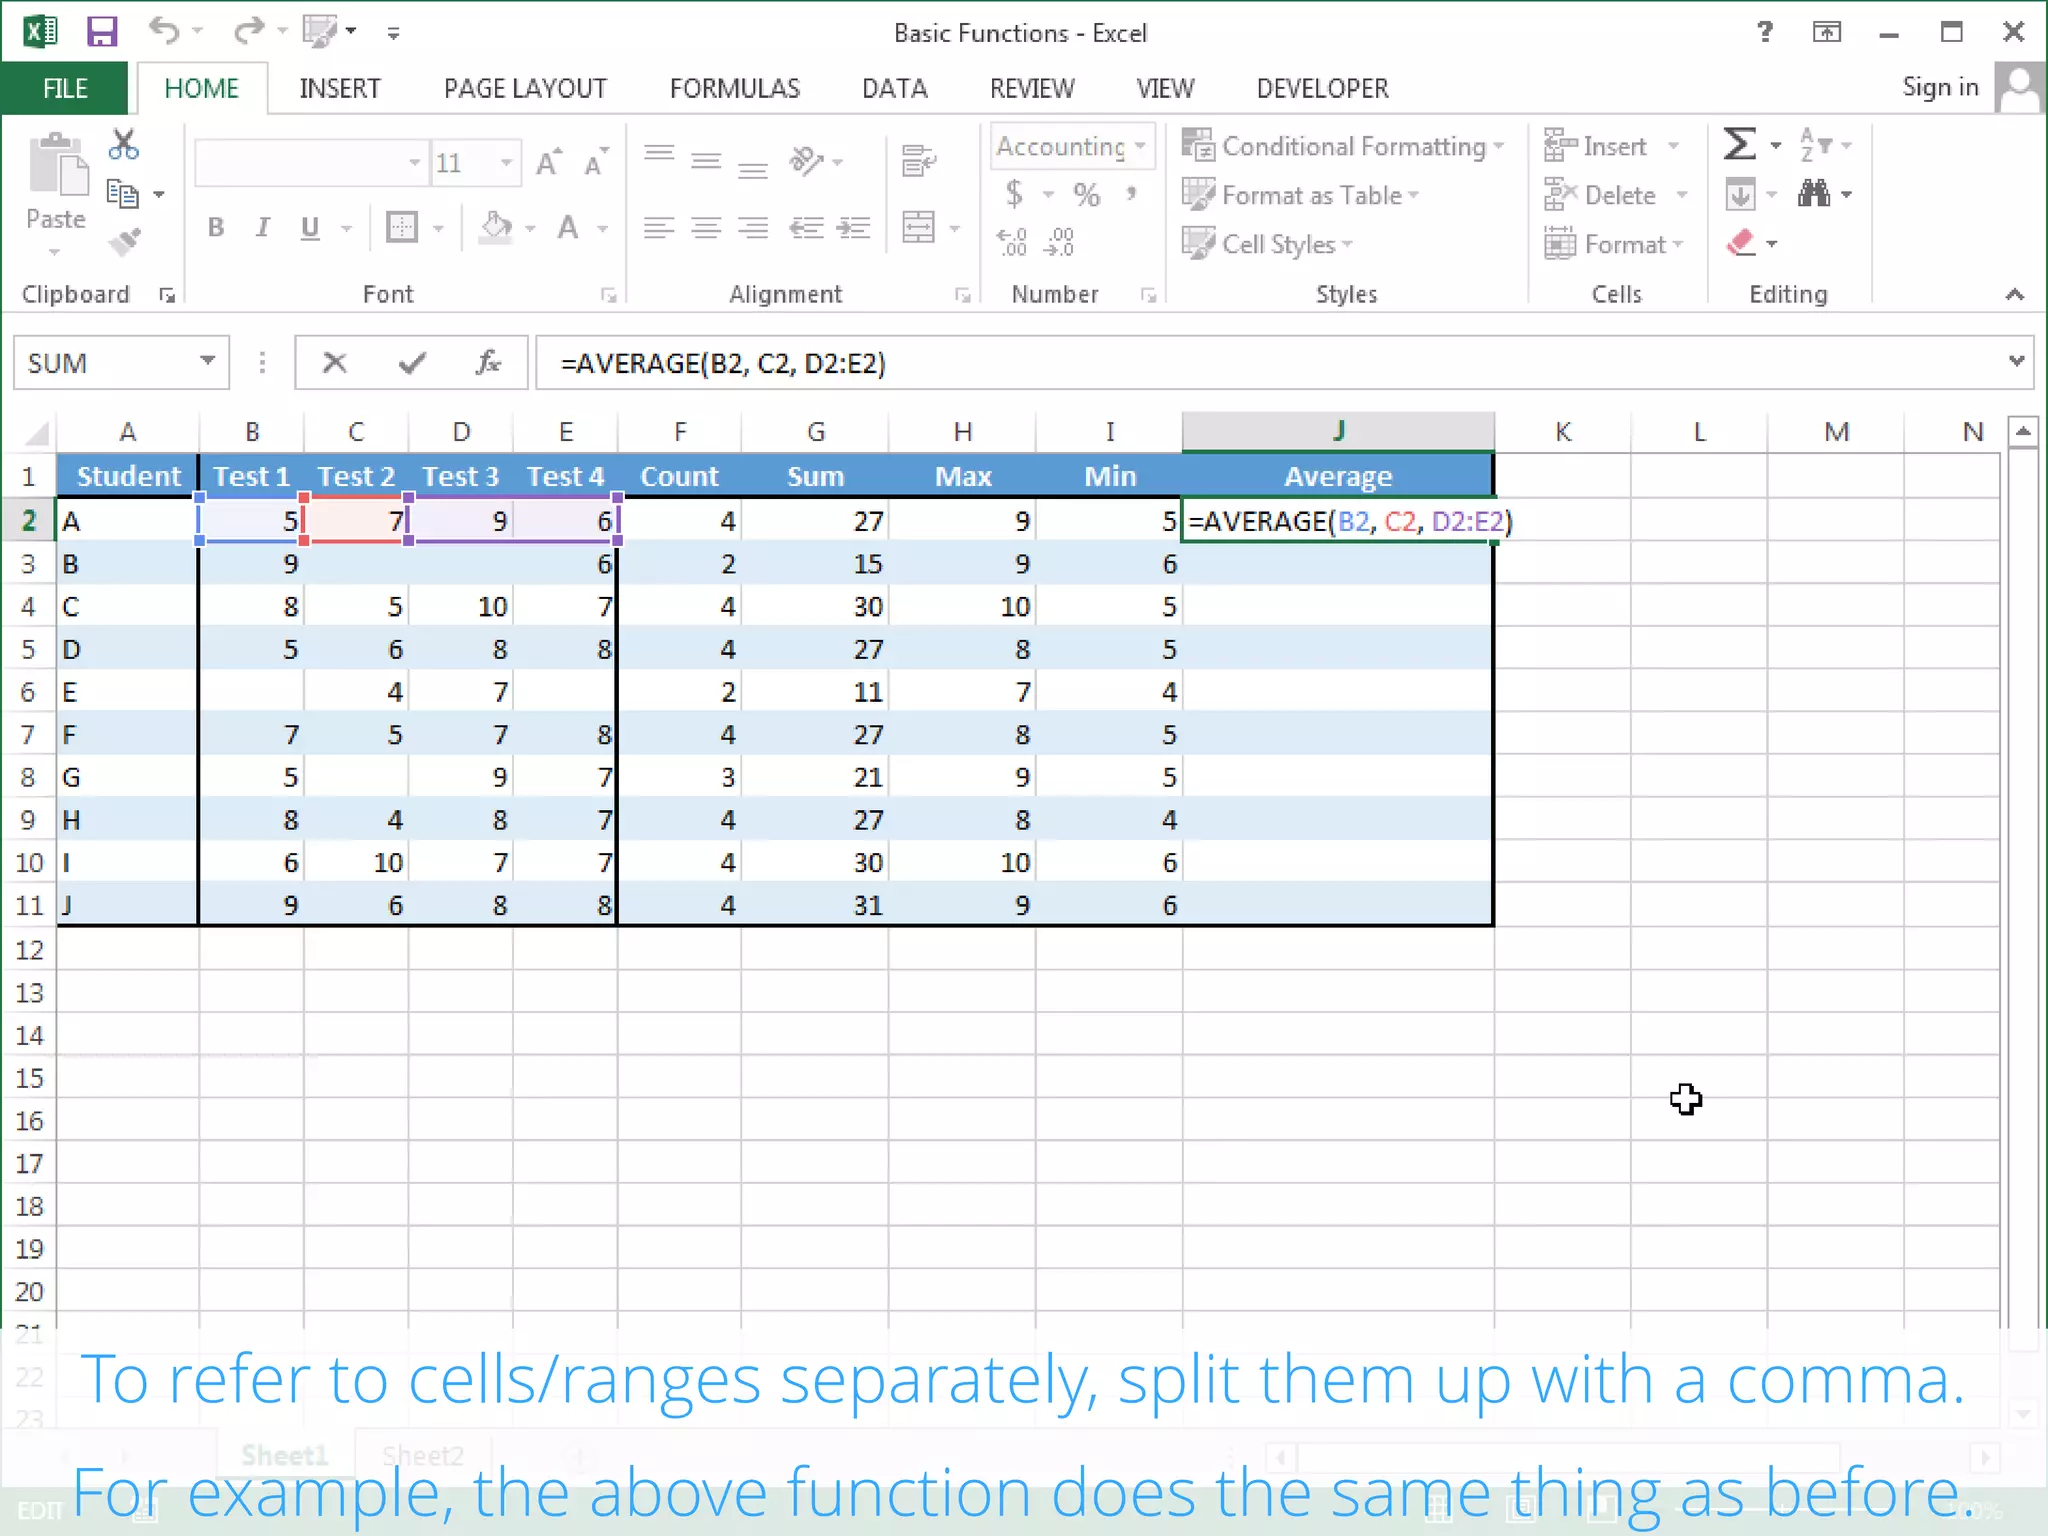Image resolution: width=2048 pixels, height=1536 pixels.
Task: Toggle Align Left horizontal alignment
Action: pos(658,228)
